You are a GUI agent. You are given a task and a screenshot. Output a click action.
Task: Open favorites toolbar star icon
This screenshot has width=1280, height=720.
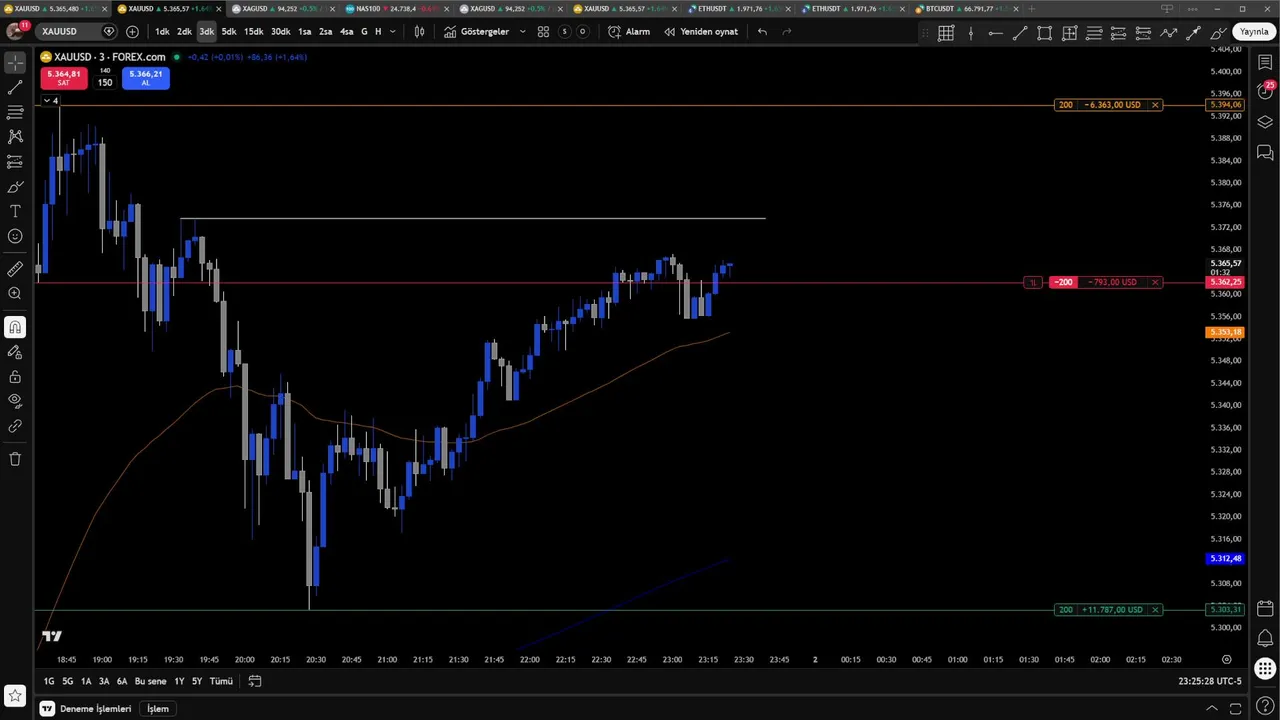tap(15, 695)
